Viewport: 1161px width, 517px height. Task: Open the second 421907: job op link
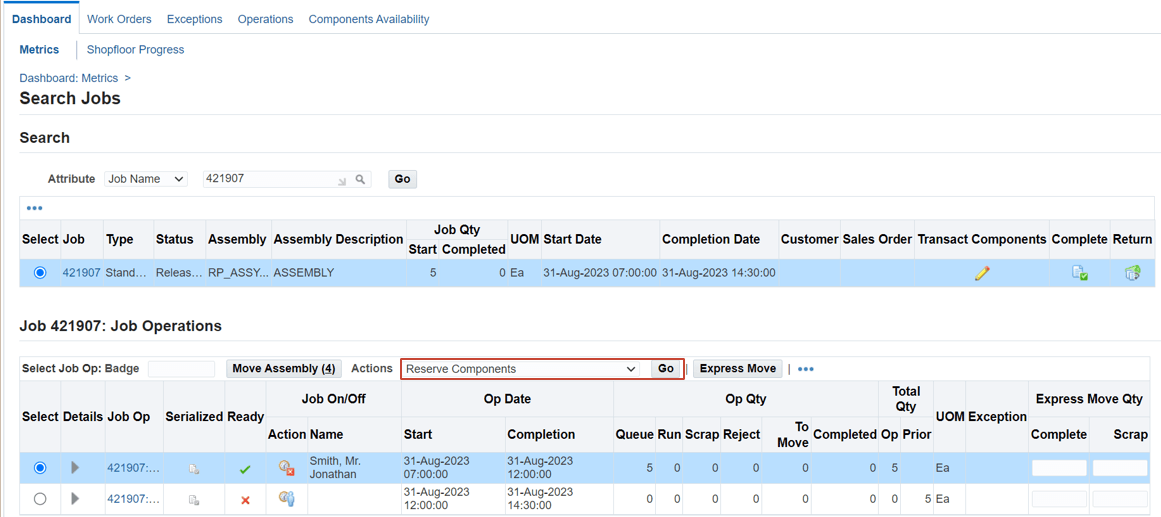coord(134,499)
